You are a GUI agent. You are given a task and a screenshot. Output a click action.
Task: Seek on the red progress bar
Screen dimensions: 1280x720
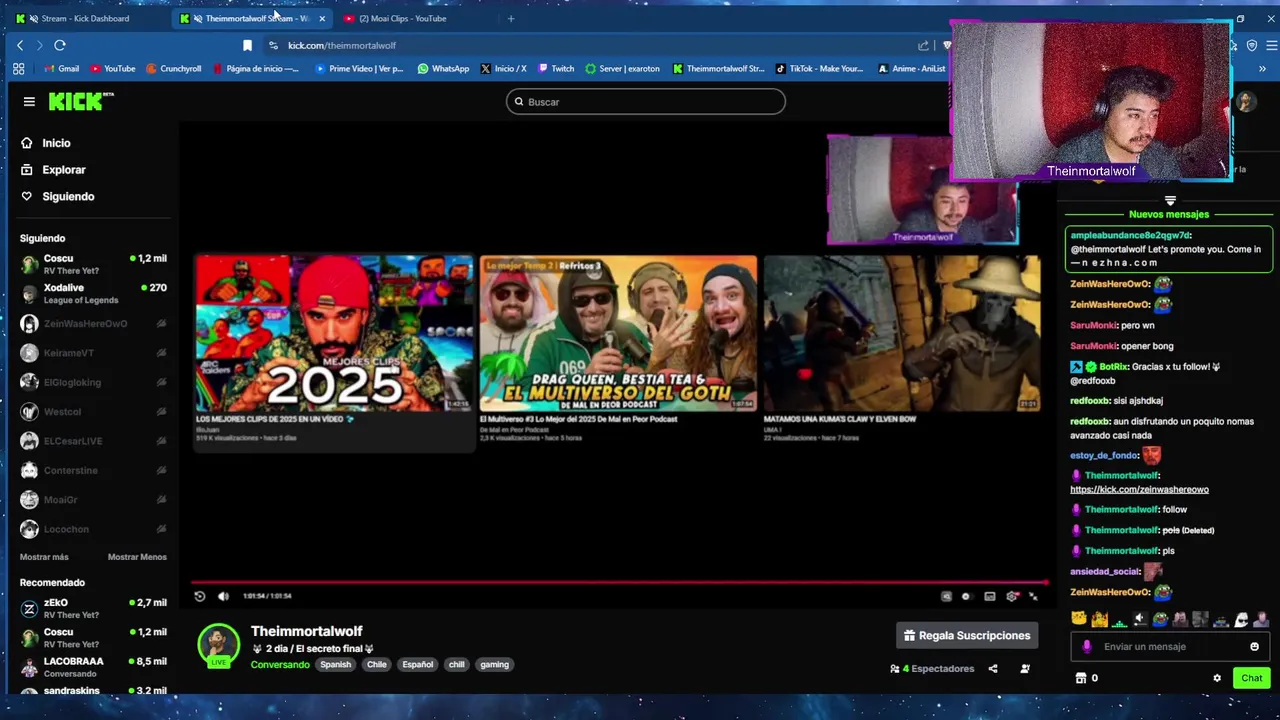(x=620, y=582)
